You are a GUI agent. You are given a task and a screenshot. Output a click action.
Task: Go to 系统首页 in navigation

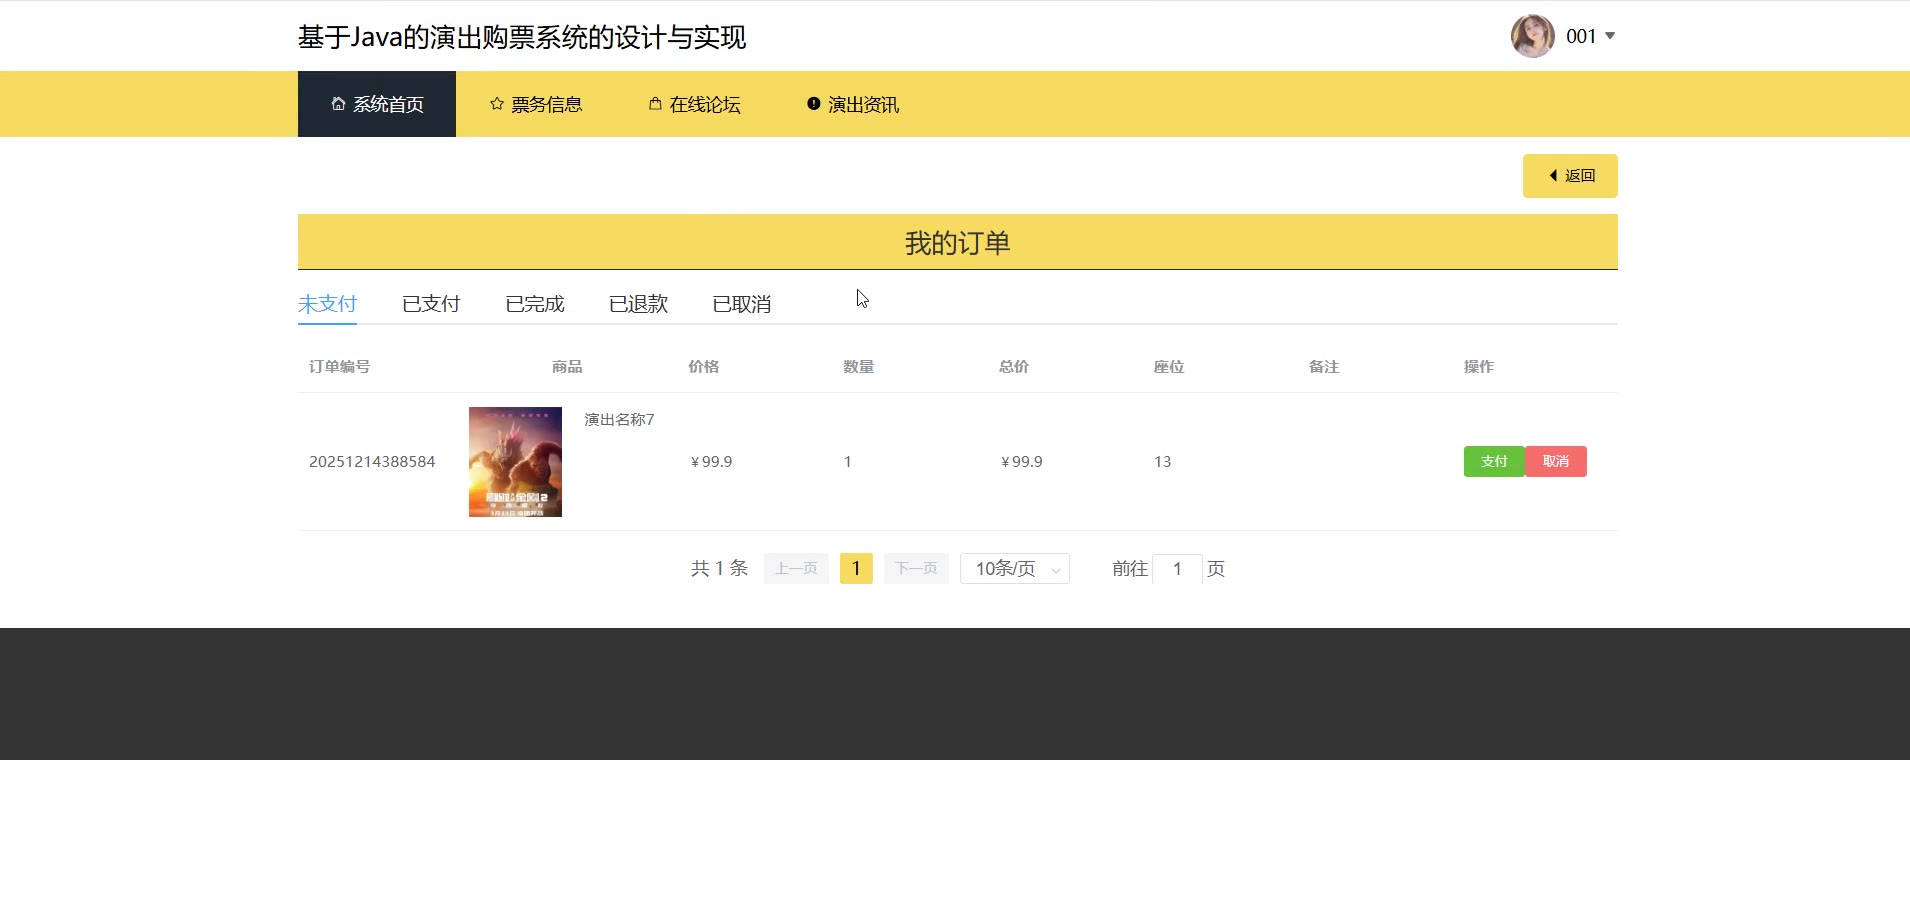pyautogui.click(x=377, y=104)
